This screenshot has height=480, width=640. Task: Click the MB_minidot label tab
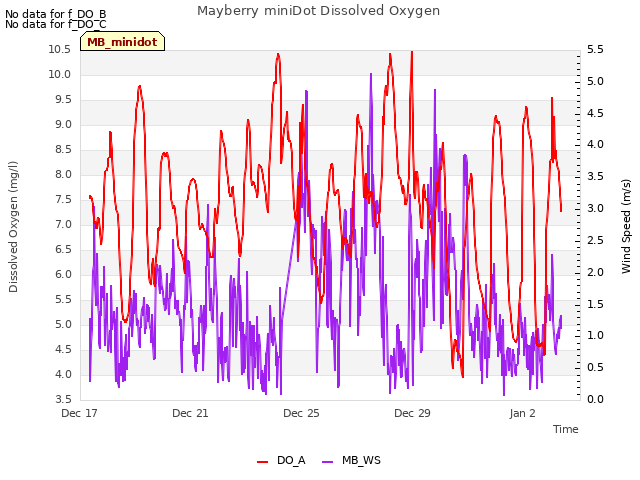pos(122,42)
